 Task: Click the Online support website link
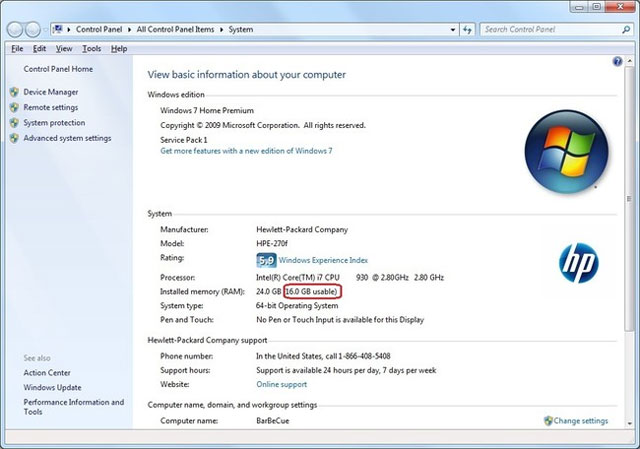point(282,384)
